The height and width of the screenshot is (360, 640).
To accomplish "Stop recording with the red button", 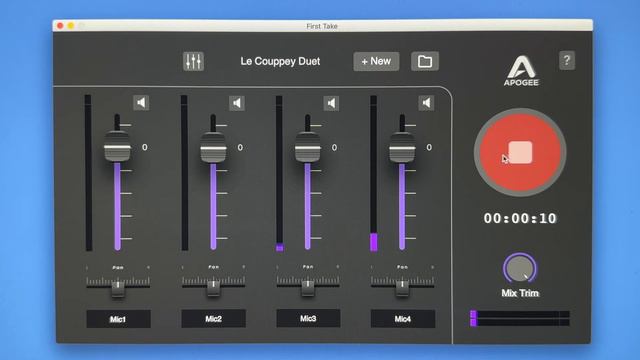I will point(520,152).
